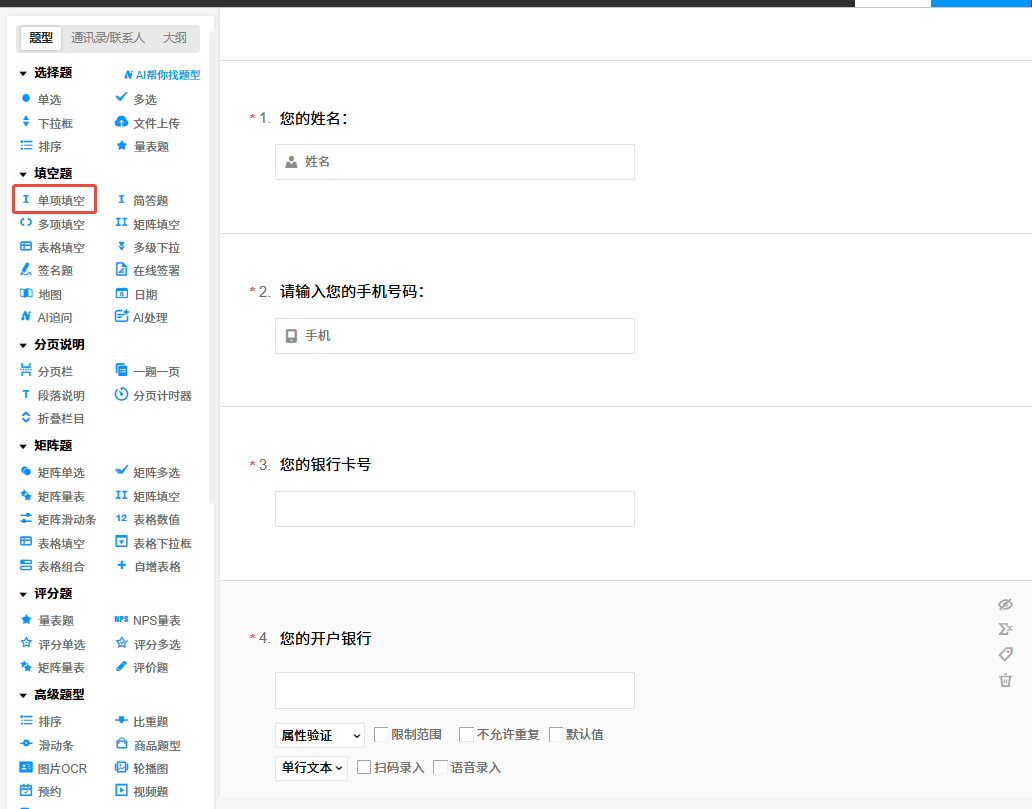Insert a 轮播图 carousel item
This screenshot has width=1032, height=809.
click(142, 768)
